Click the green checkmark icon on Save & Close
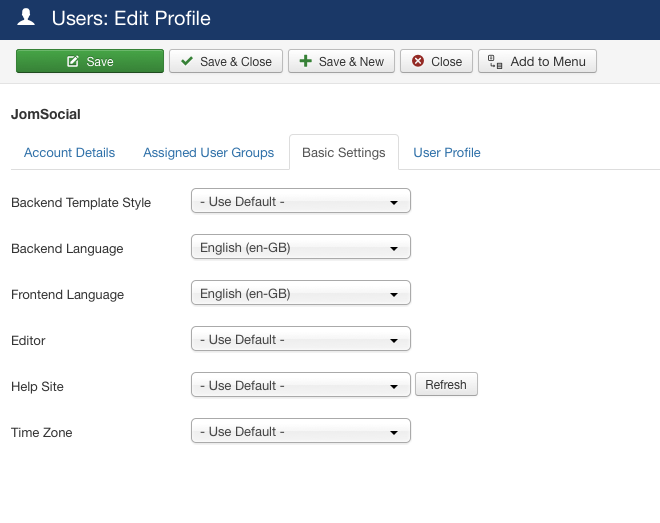660x523 pixels. pos(187,61)
